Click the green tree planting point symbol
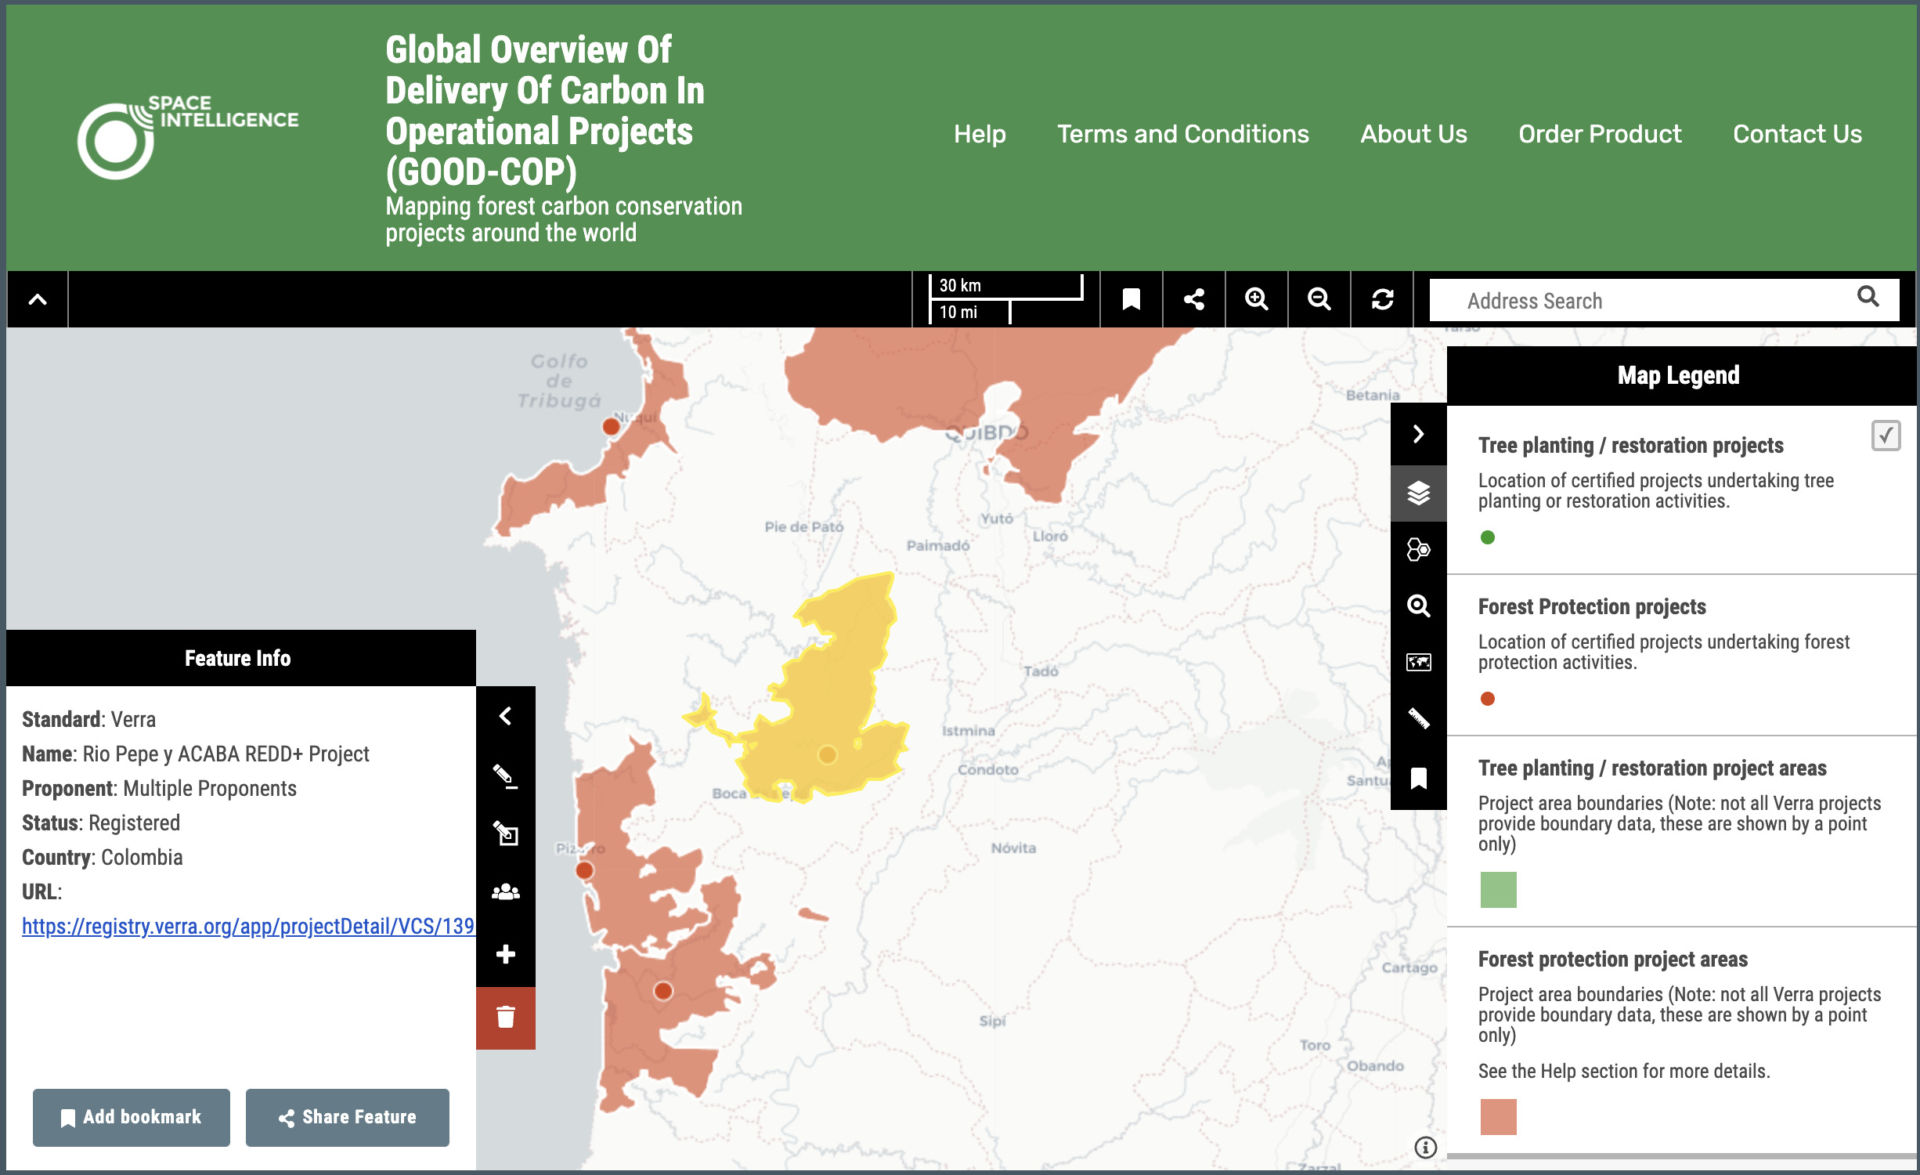The width and height of the screenshot is (1920, 1175). tap(1487, 538)
